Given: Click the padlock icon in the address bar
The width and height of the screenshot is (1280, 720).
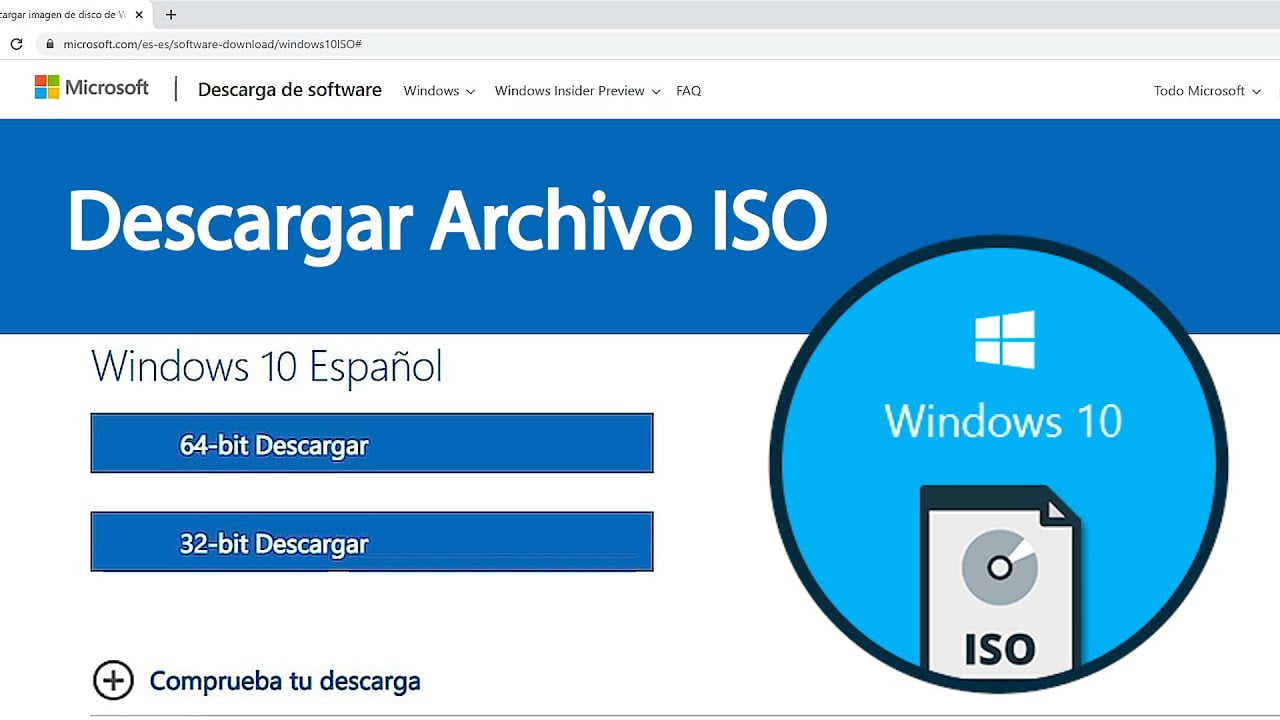Looking at the screenshot, I should coord(50,44).
